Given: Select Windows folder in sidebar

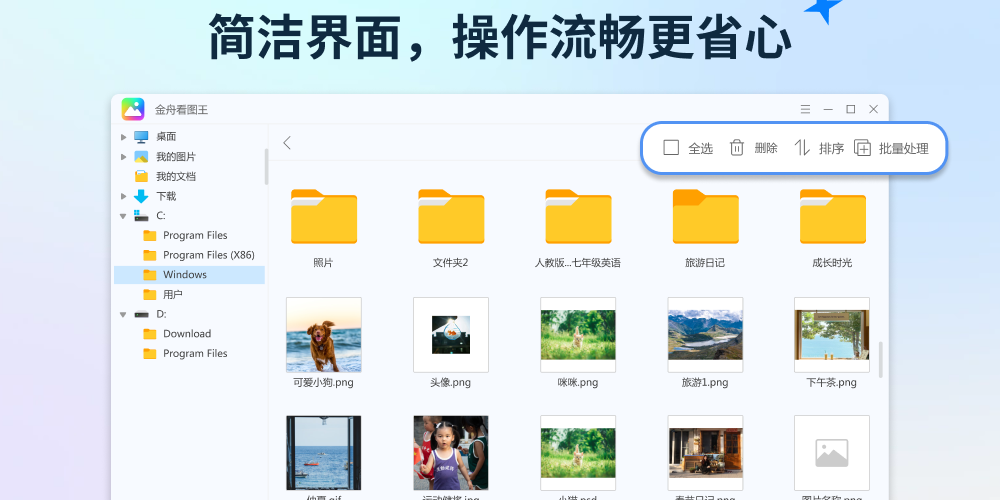Looking at the screenshot, I should [x=185, y=275].
